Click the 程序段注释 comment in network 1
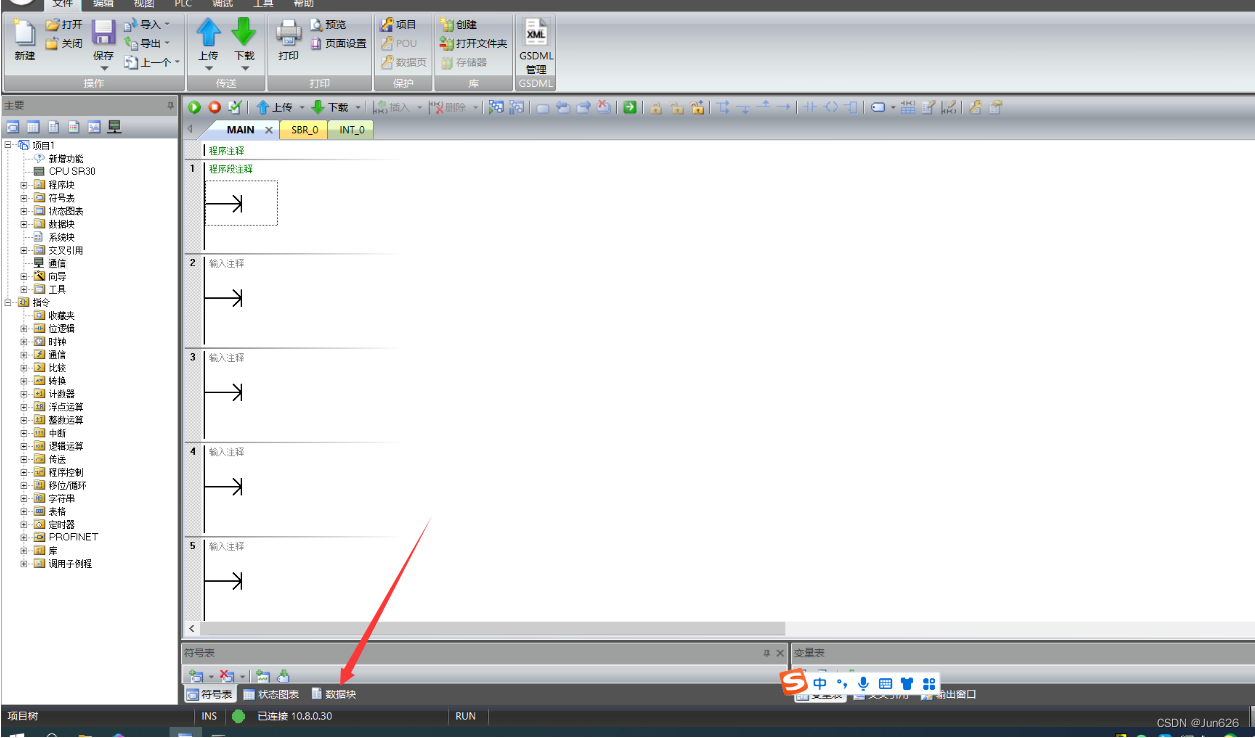 click(x=231, y=169)
